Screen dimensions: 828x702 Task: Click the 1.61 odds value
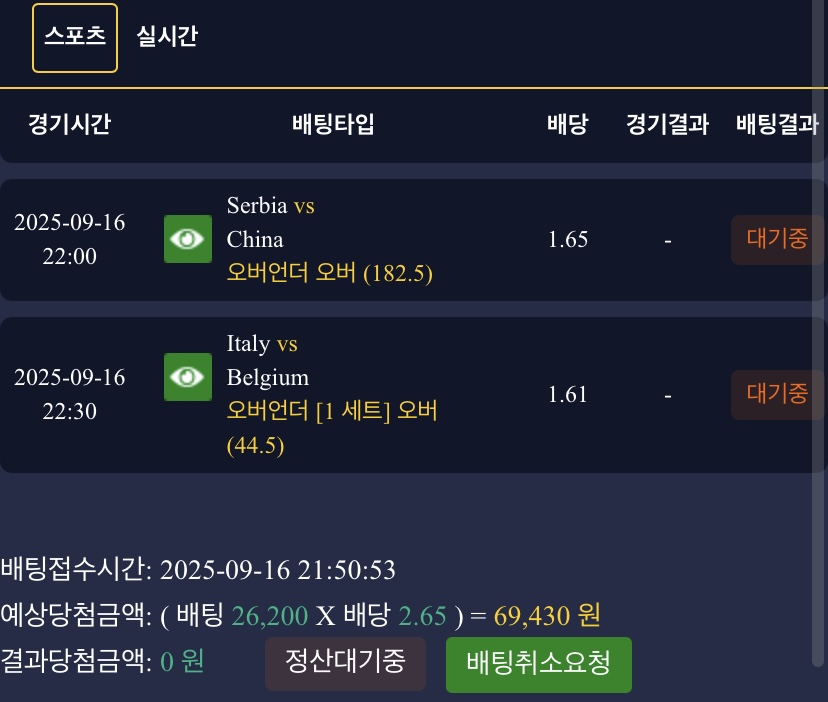567,394
